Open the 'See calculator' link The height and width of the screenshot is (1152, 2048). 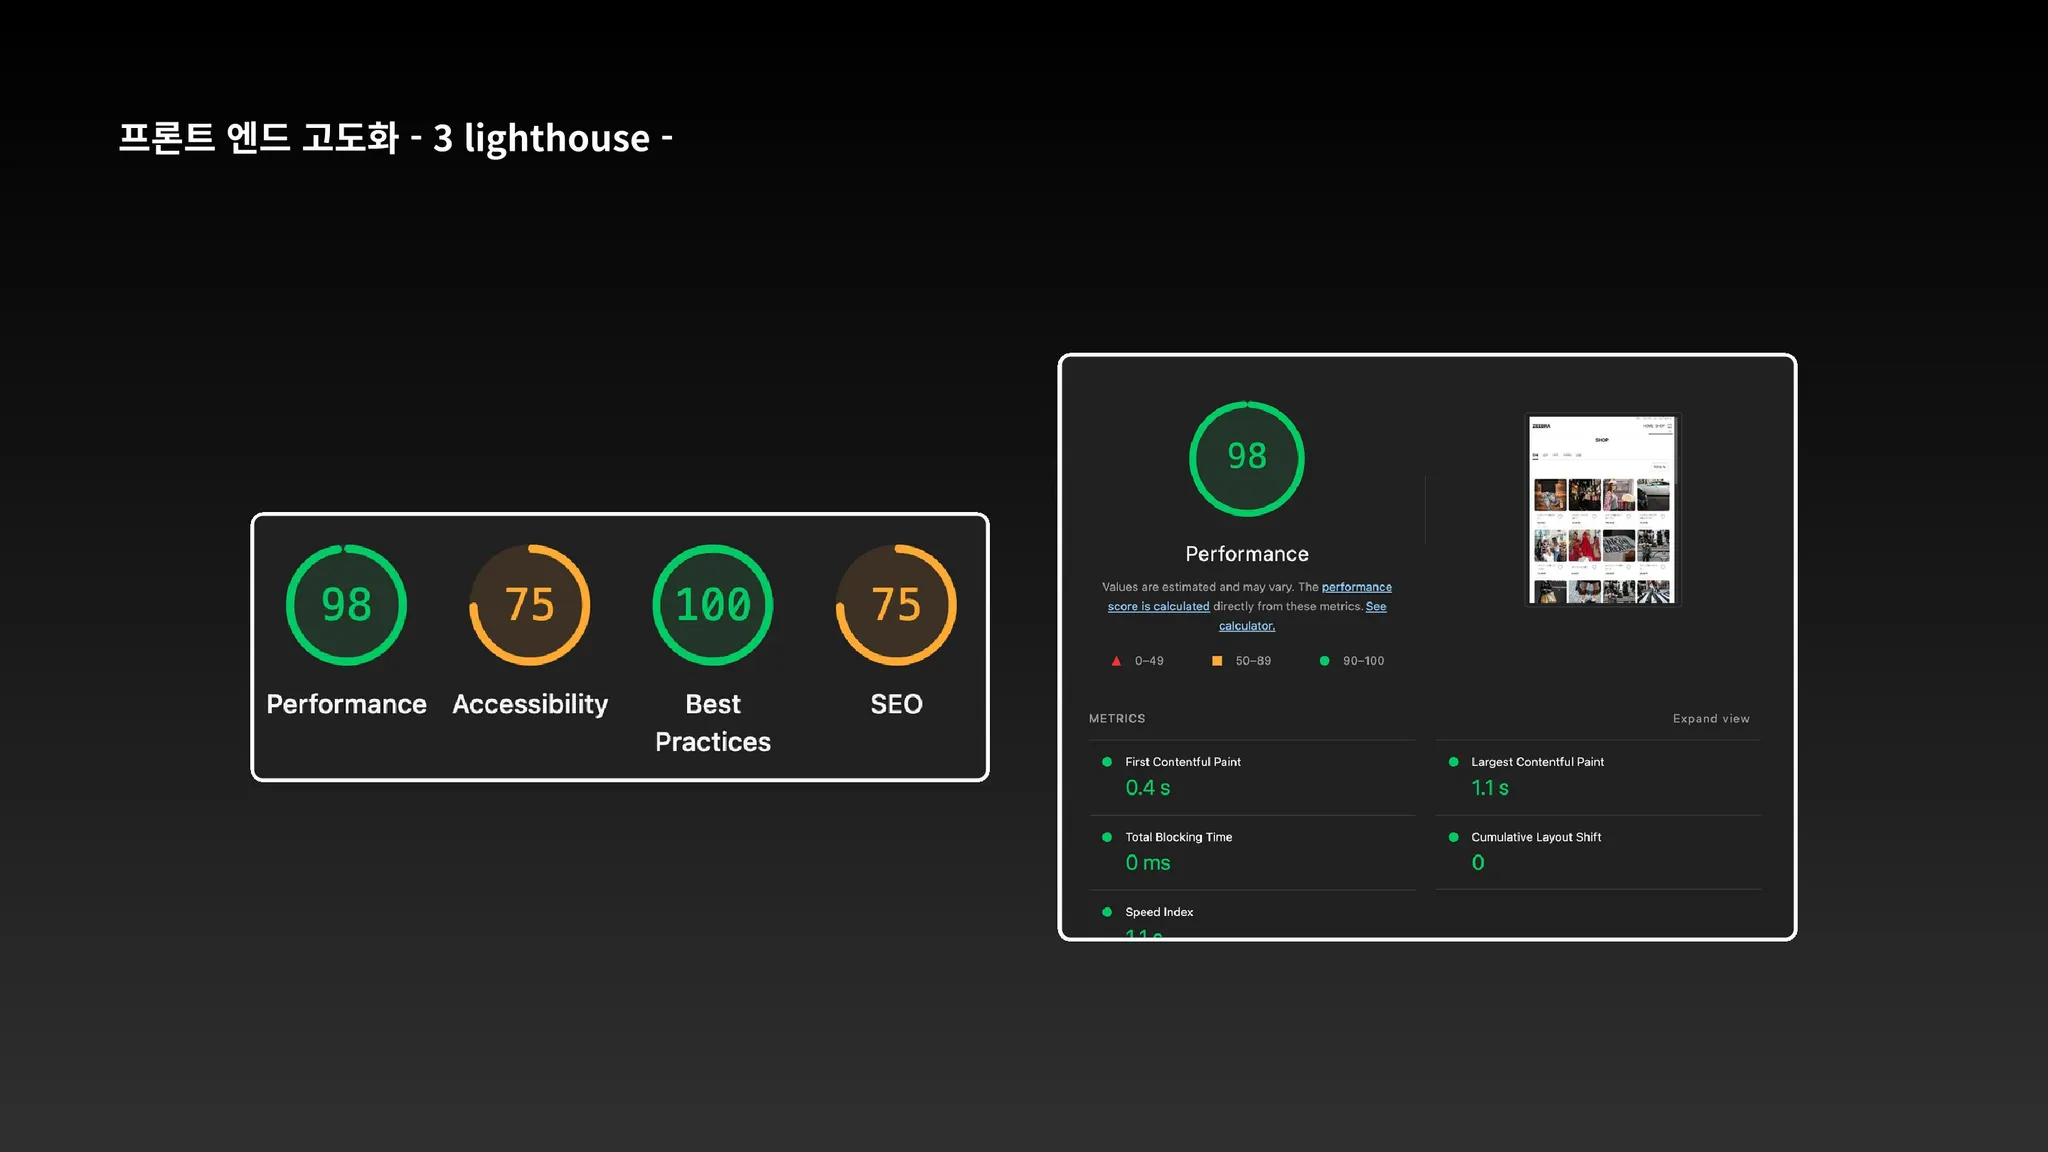[x=1247, y=626]
